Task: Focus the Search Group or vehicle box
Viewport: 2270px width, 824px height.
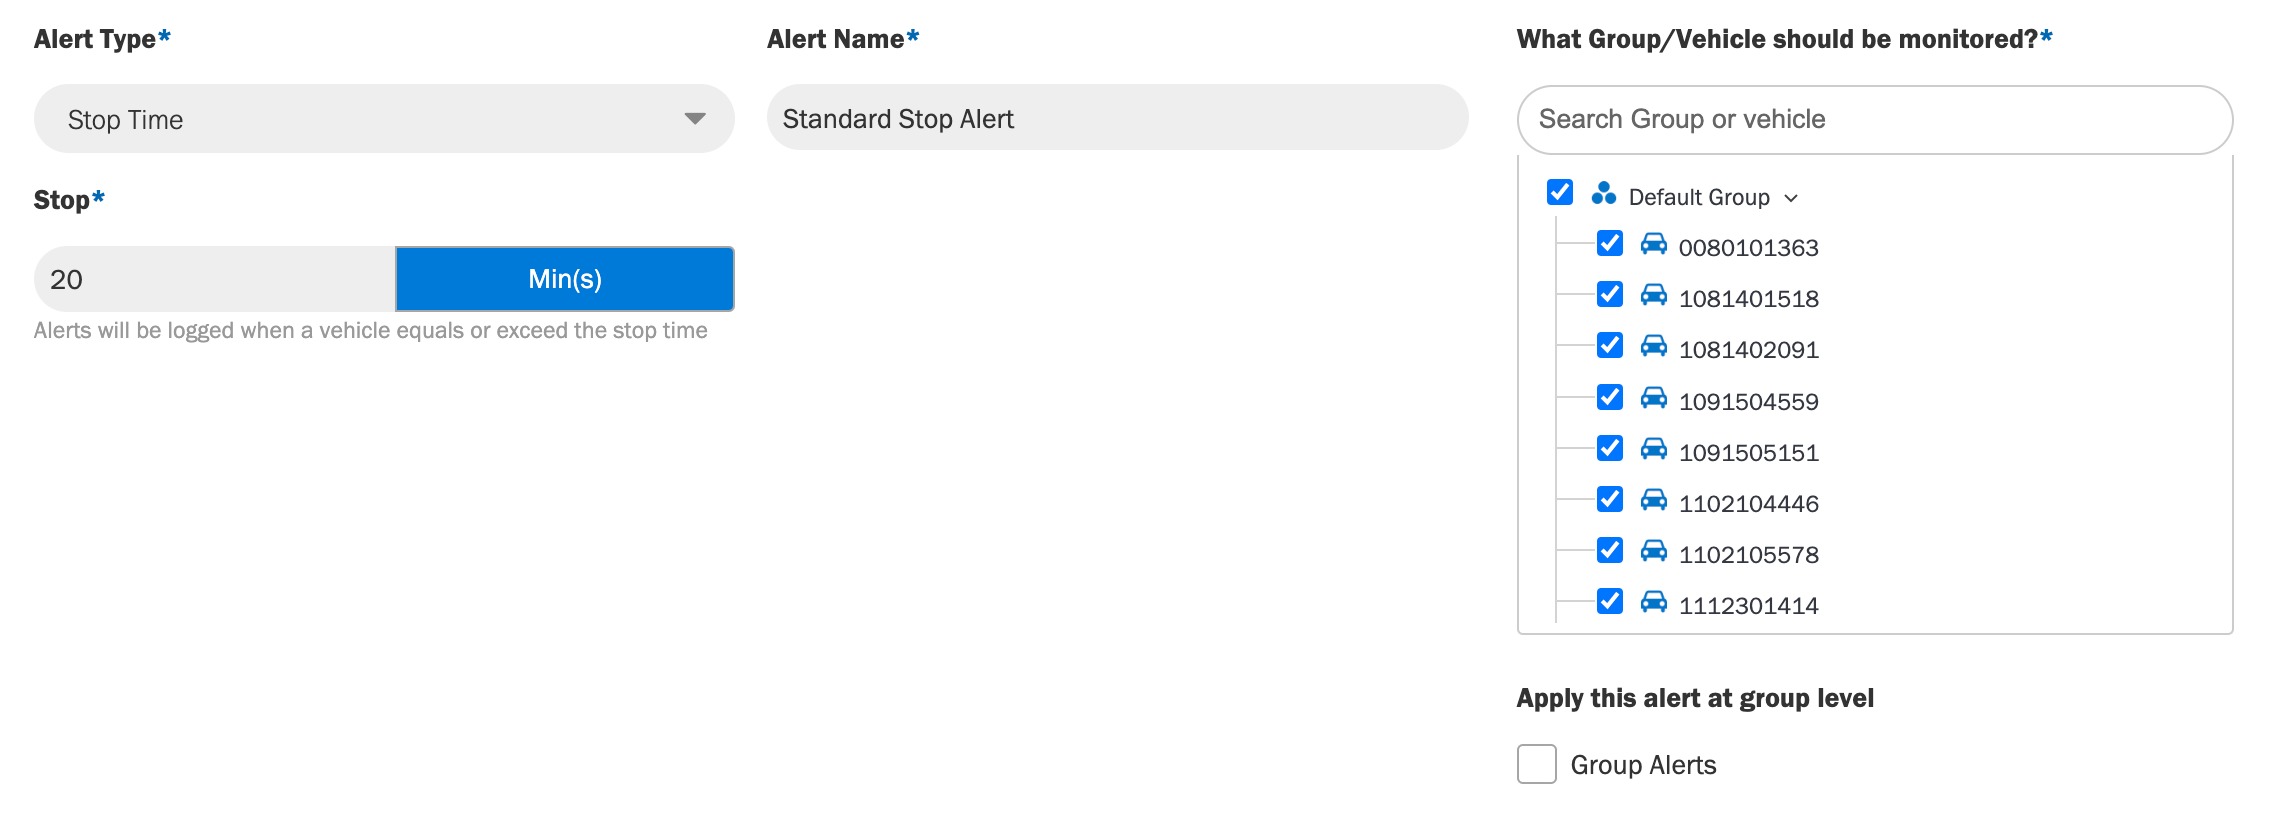Action: tap(1874, 120)
